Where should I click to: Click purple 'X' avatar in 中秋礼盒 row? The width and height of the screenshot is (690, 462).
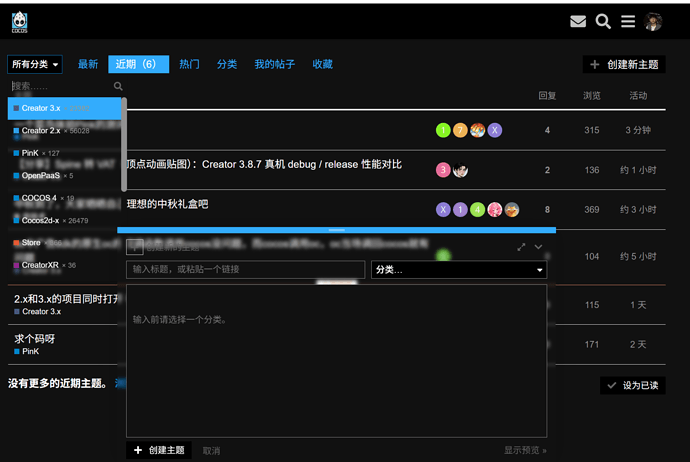coord(443,209)
